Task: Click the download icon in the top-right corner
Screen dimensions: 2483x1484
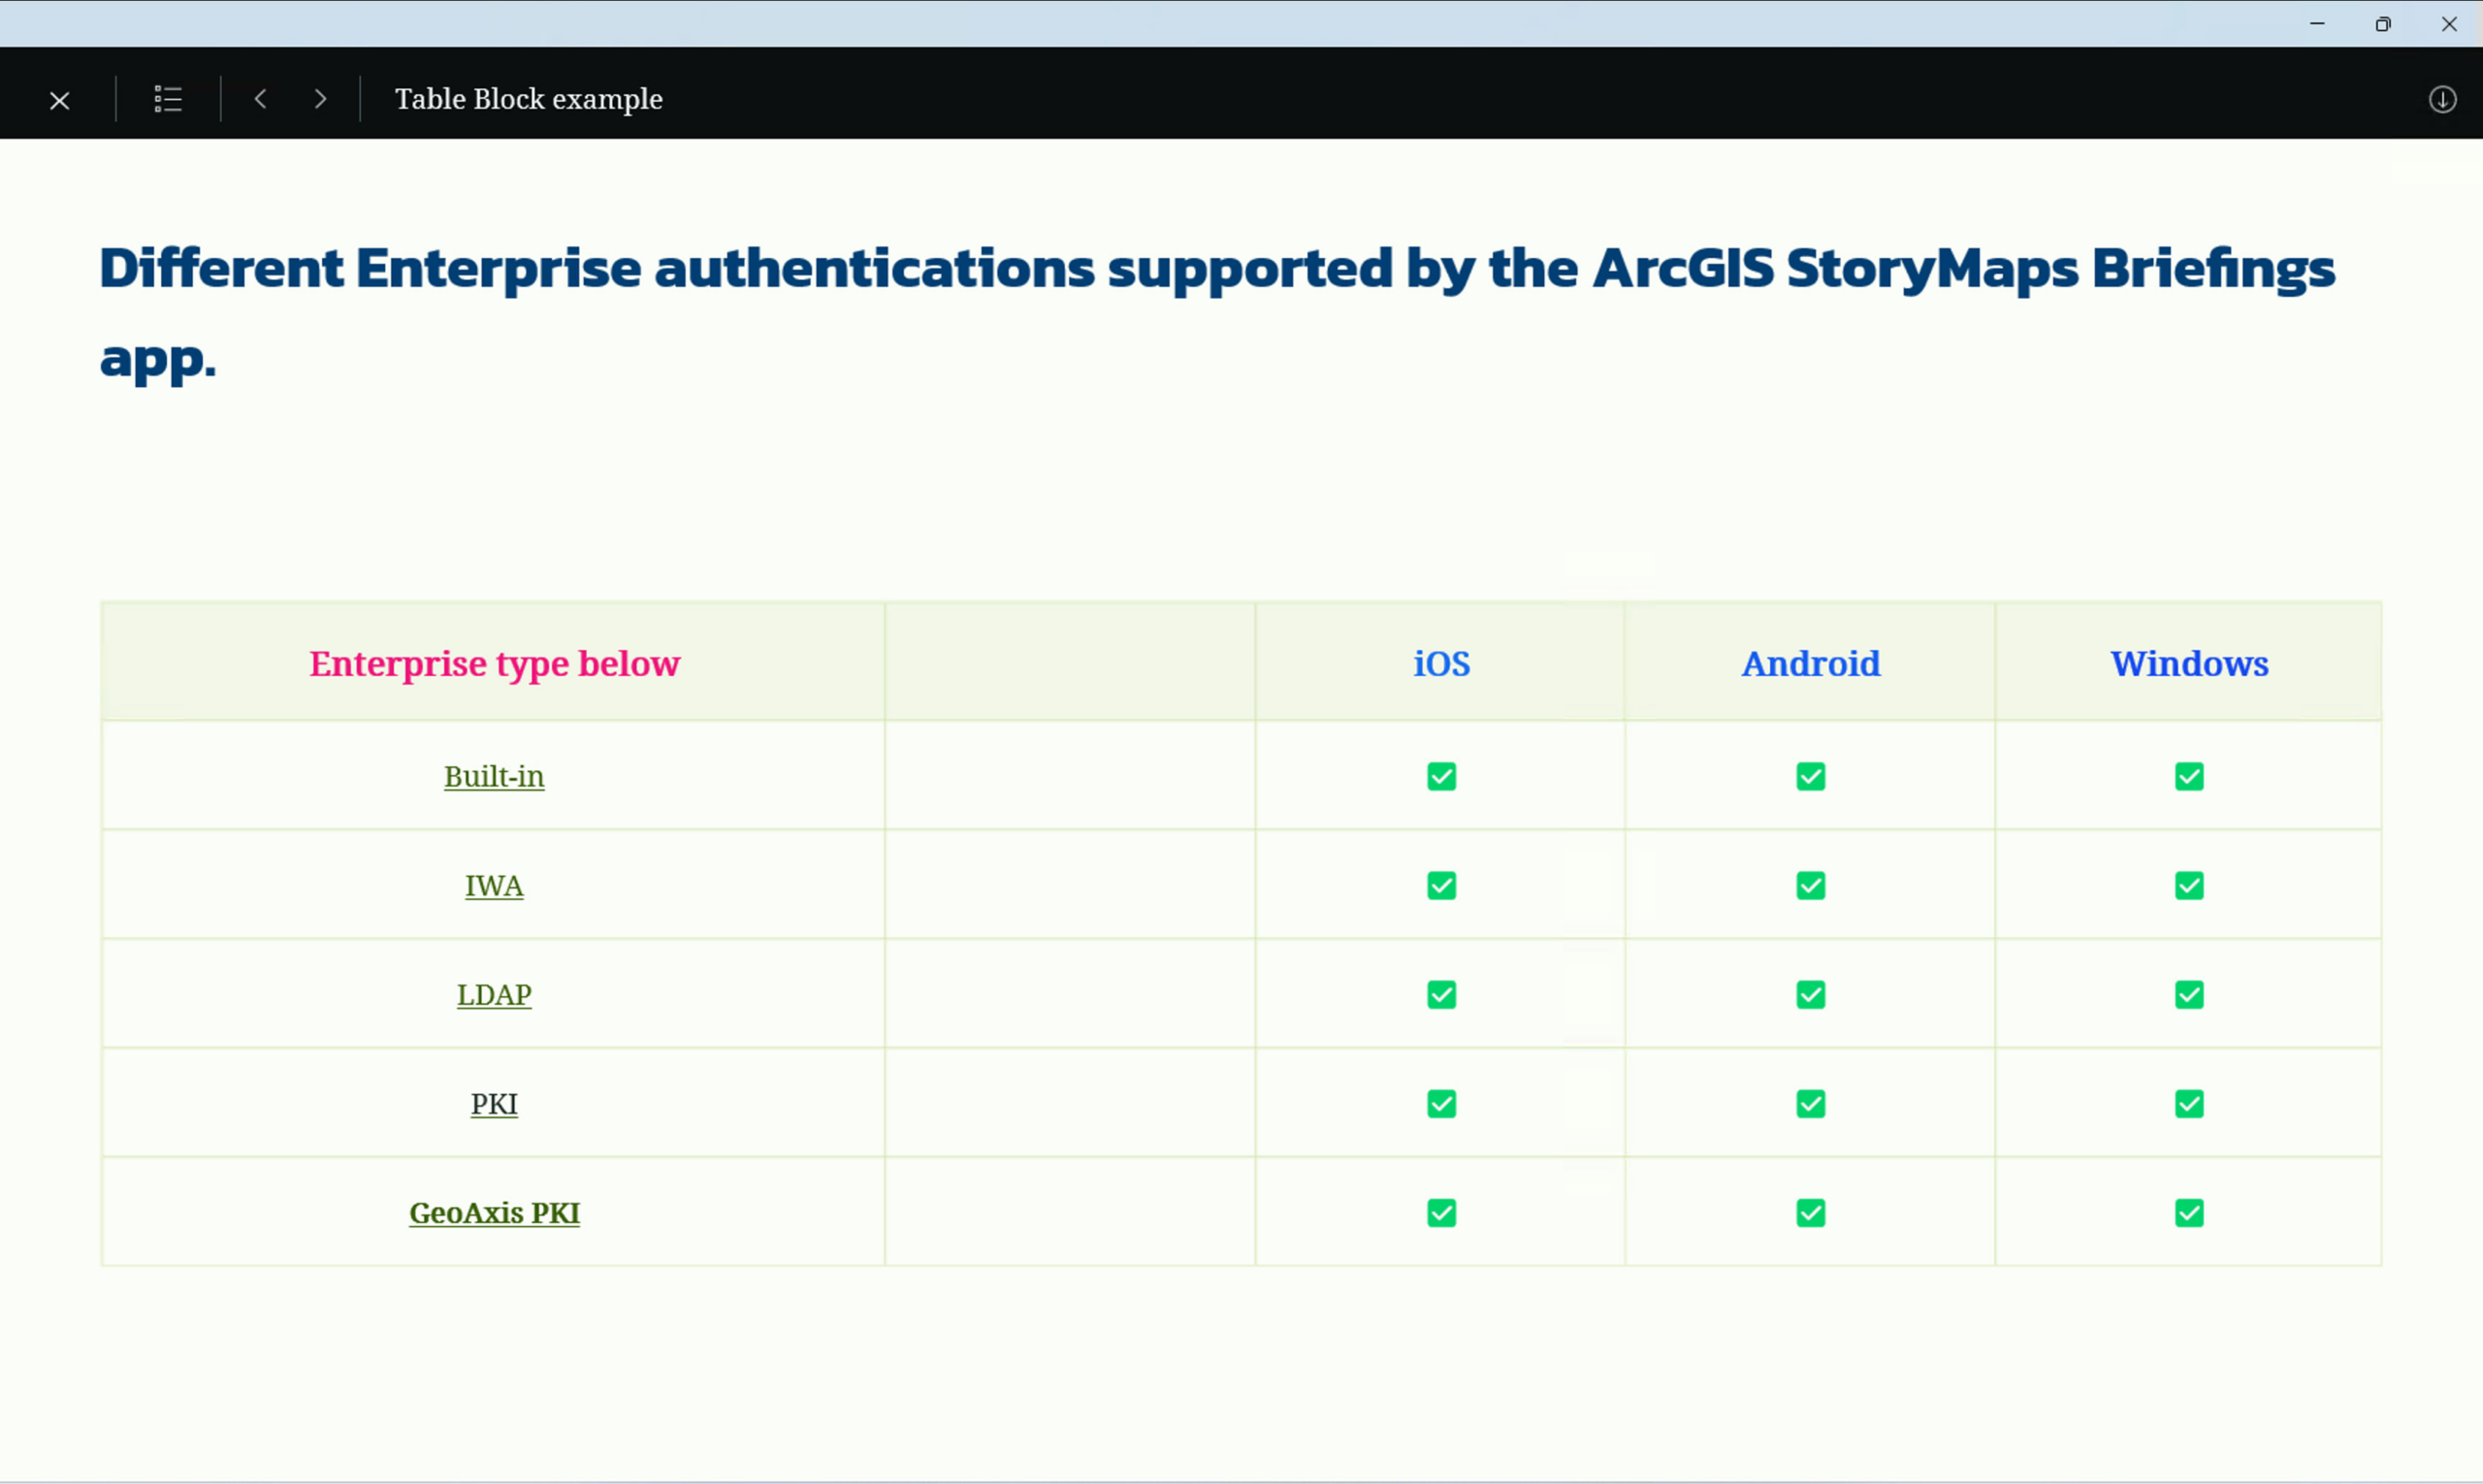Action: point(2442,99)
